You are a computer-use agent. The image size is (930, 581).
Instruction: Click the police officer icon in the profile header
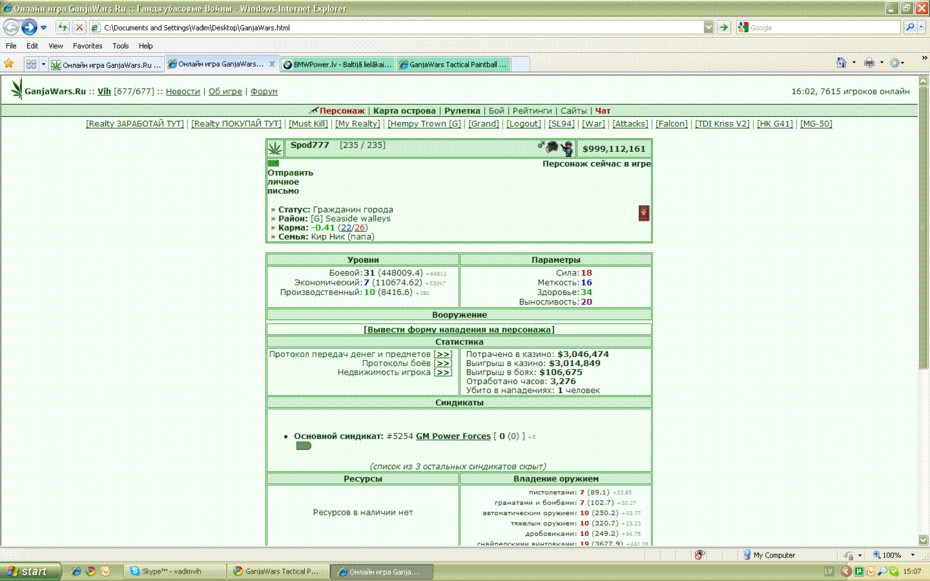coord(567,149)
